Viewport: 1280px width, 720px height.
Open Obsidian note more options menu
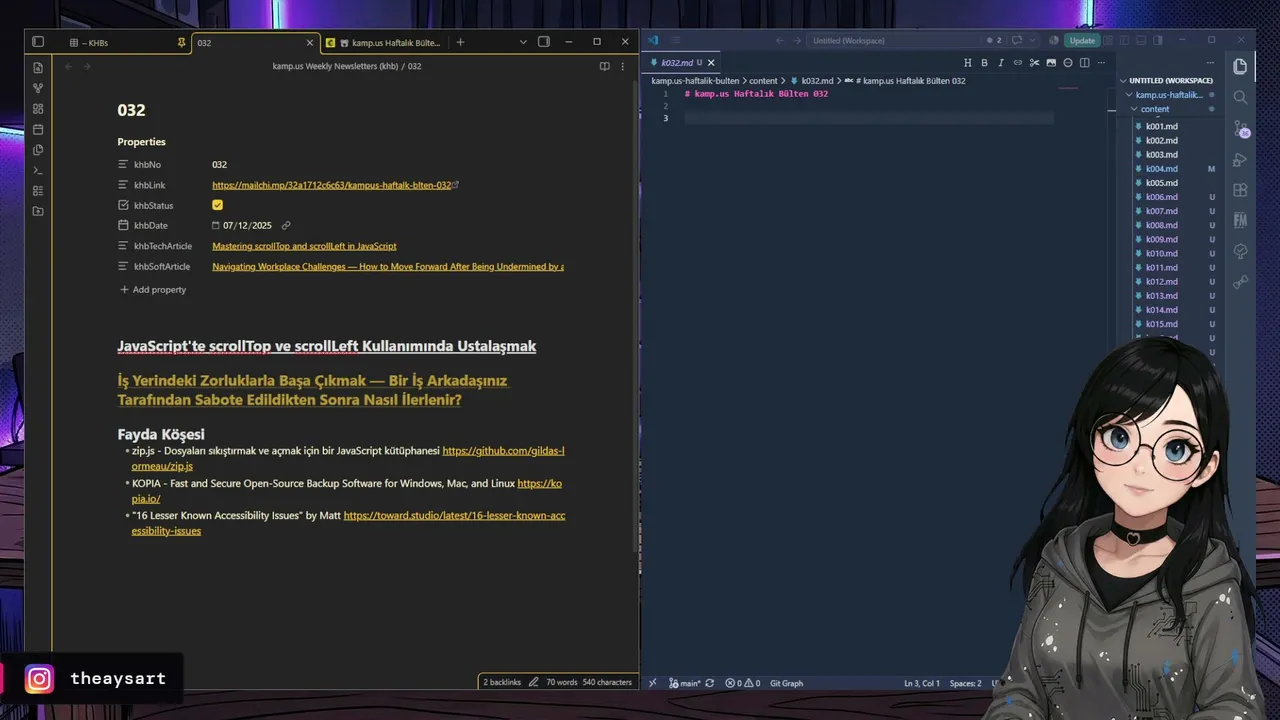click(623, 66)
